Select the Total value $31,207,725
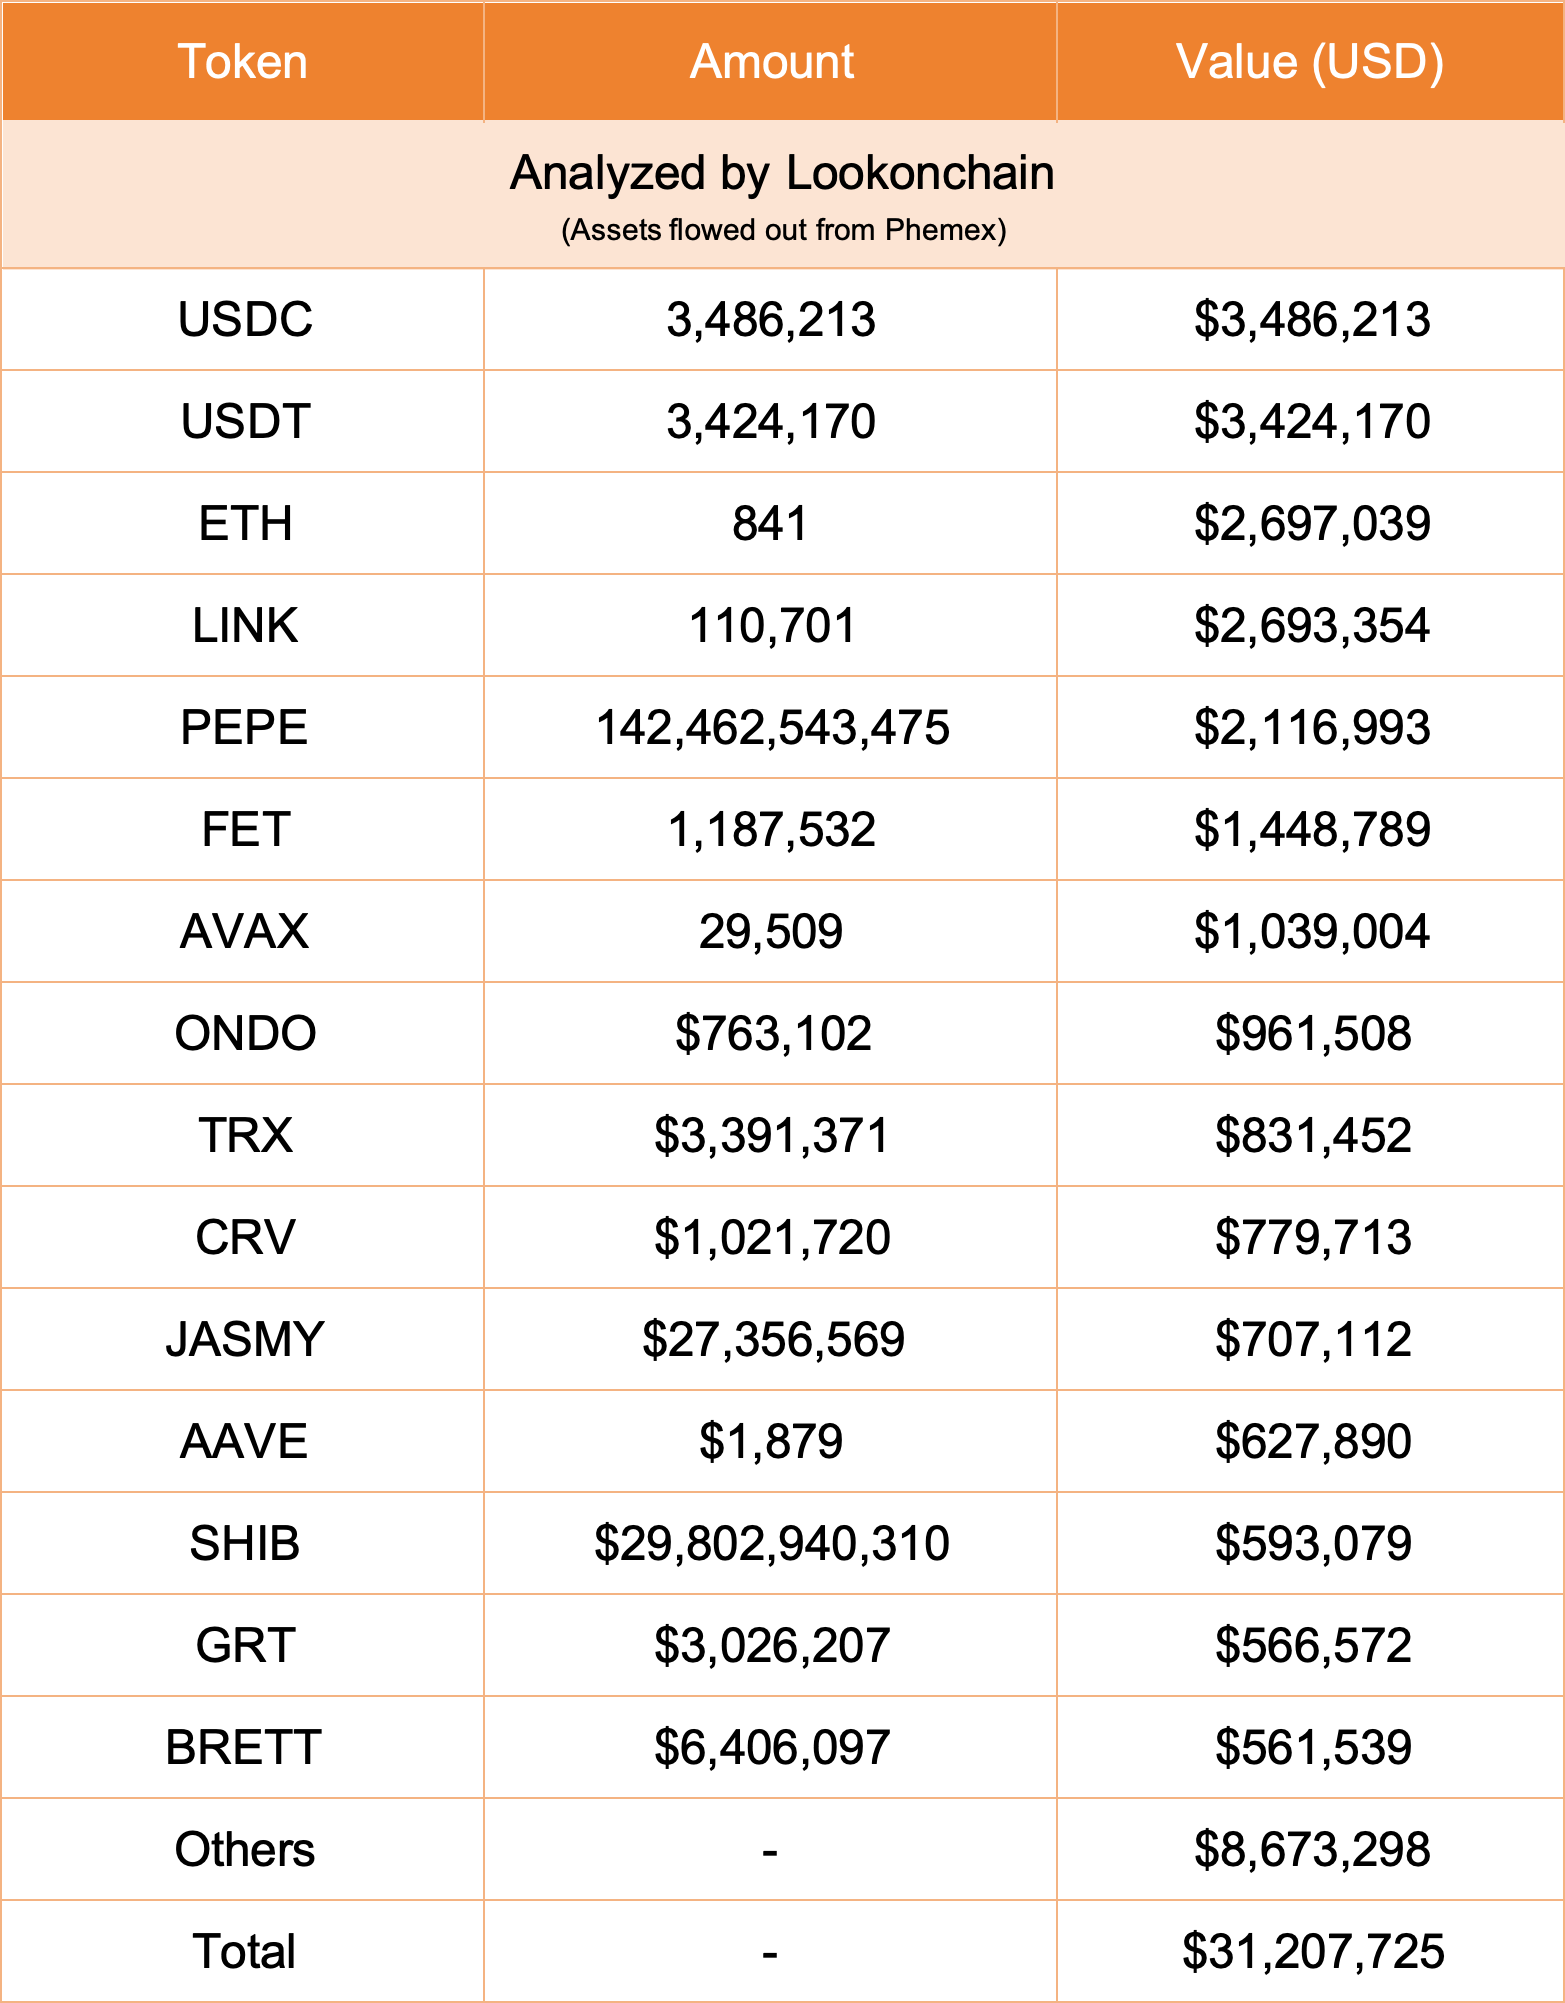Viewport: 1565px width, 2003px height. coord(1313,1952)
